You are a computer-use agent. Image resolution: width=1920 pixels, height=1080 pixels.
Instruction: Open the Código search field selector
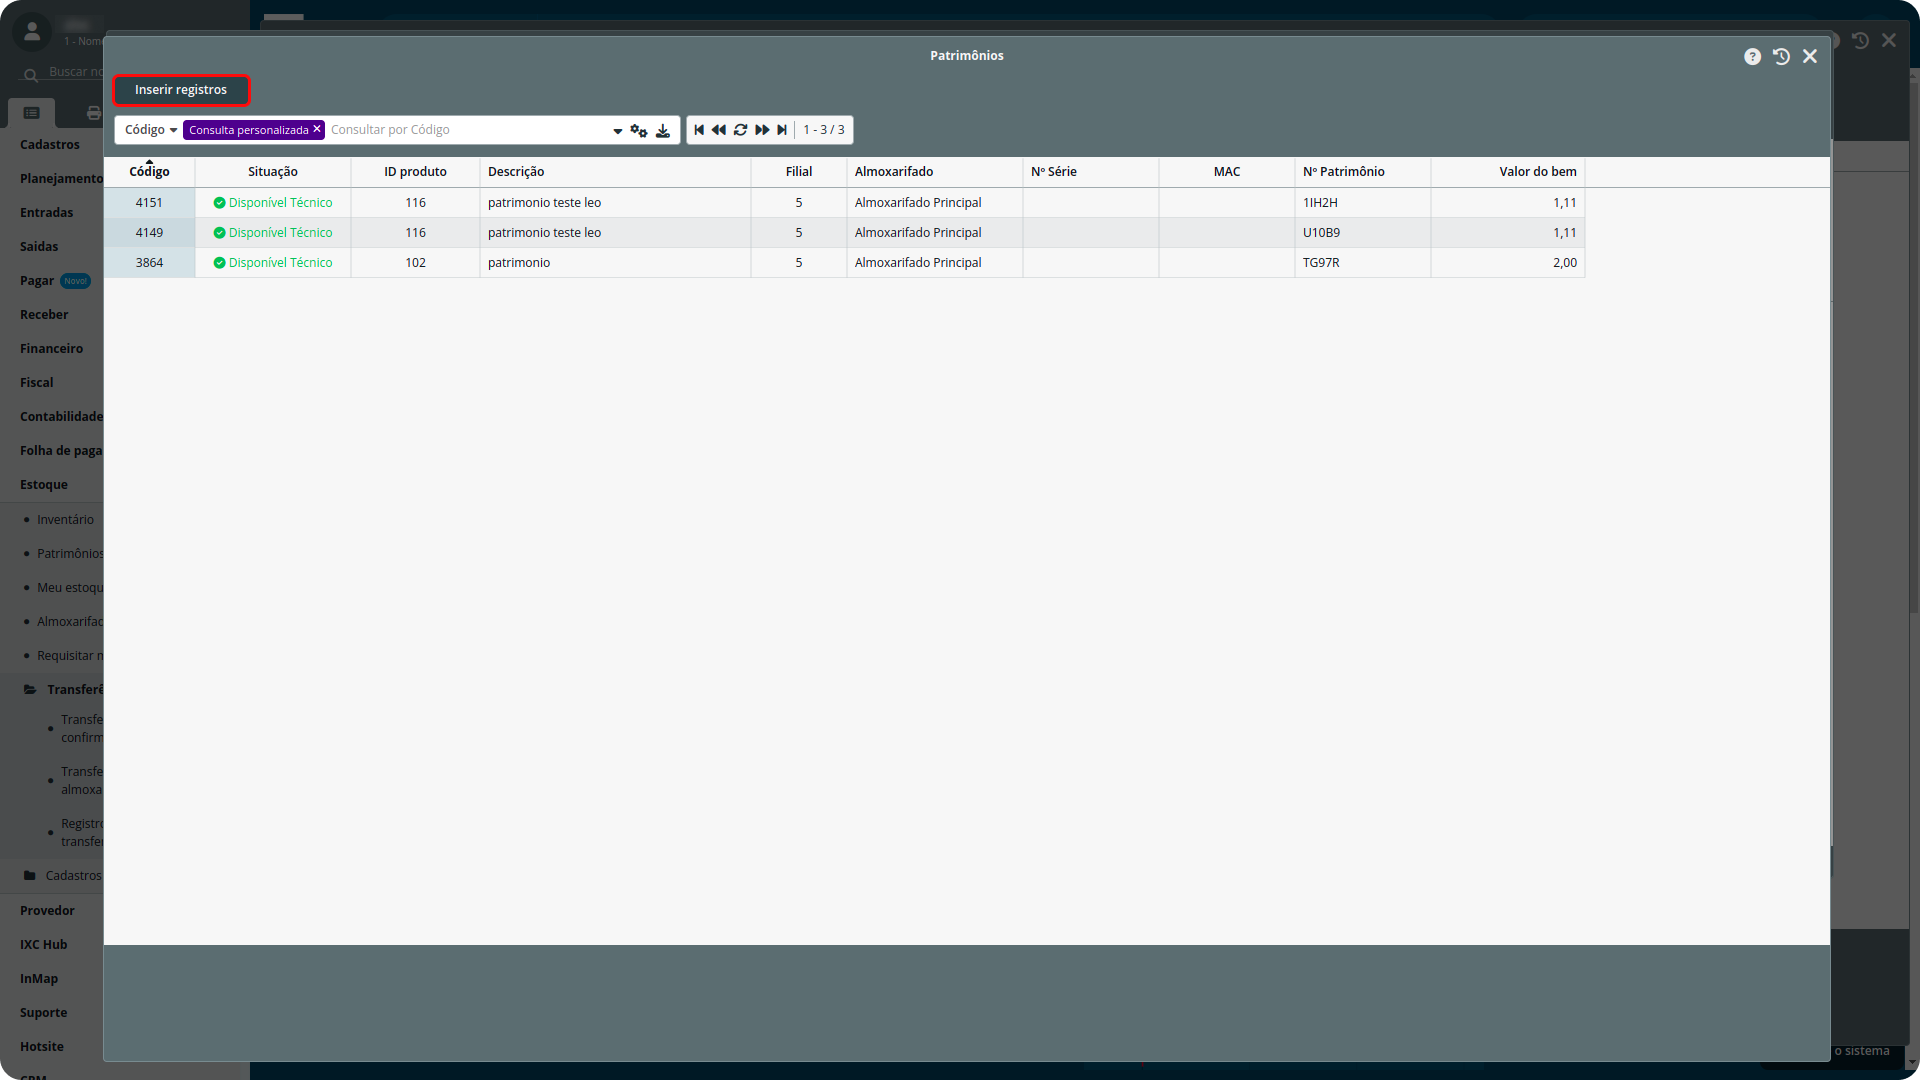(x=151, y=130)
